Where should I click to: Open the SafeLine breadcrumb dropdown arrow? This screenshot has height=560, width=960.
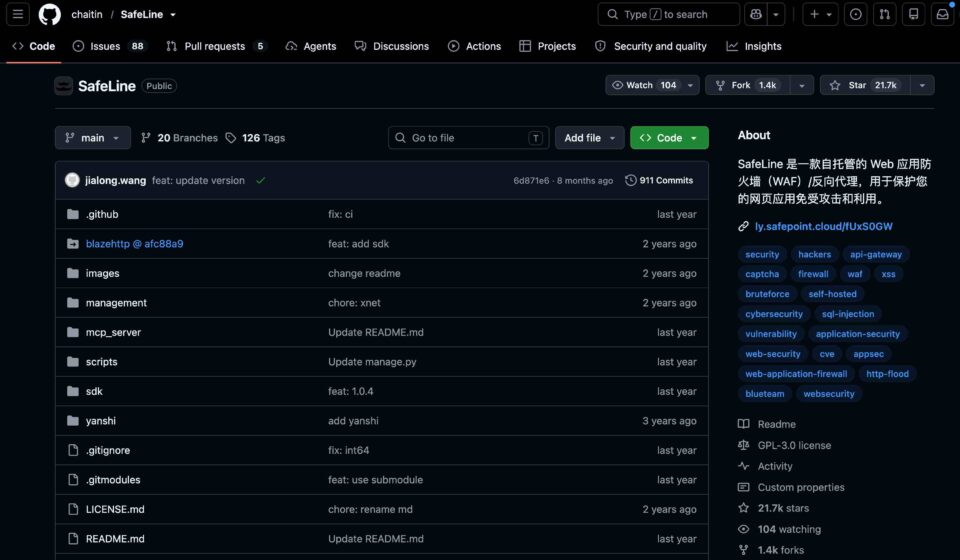(173, 15)
